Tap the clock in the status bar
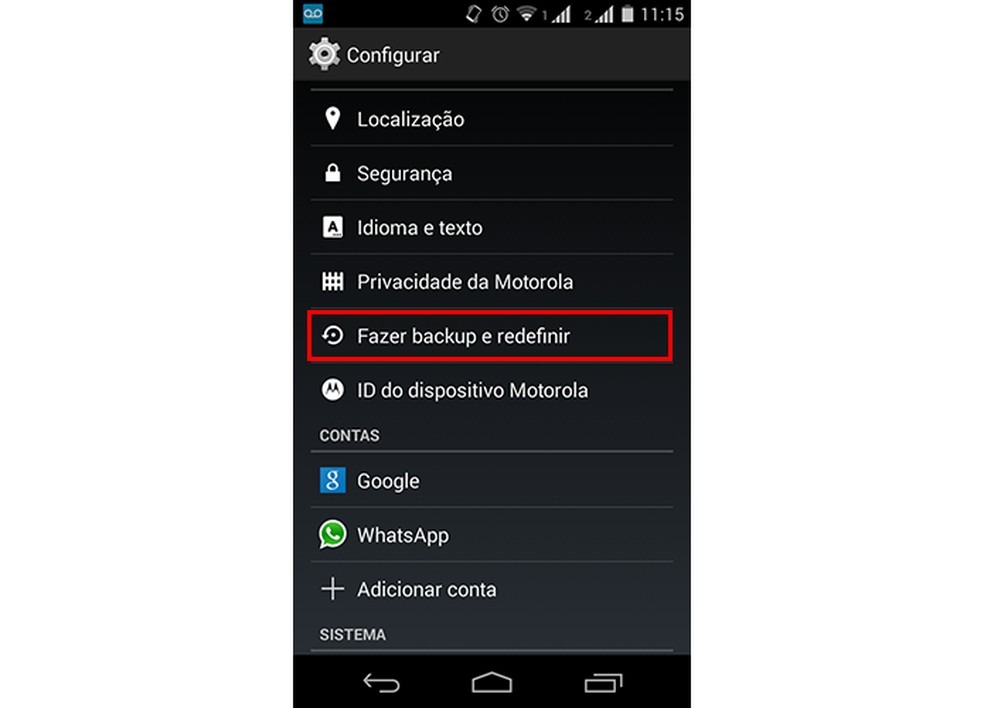This screenshot has width=984, height=708. (662, 14)
